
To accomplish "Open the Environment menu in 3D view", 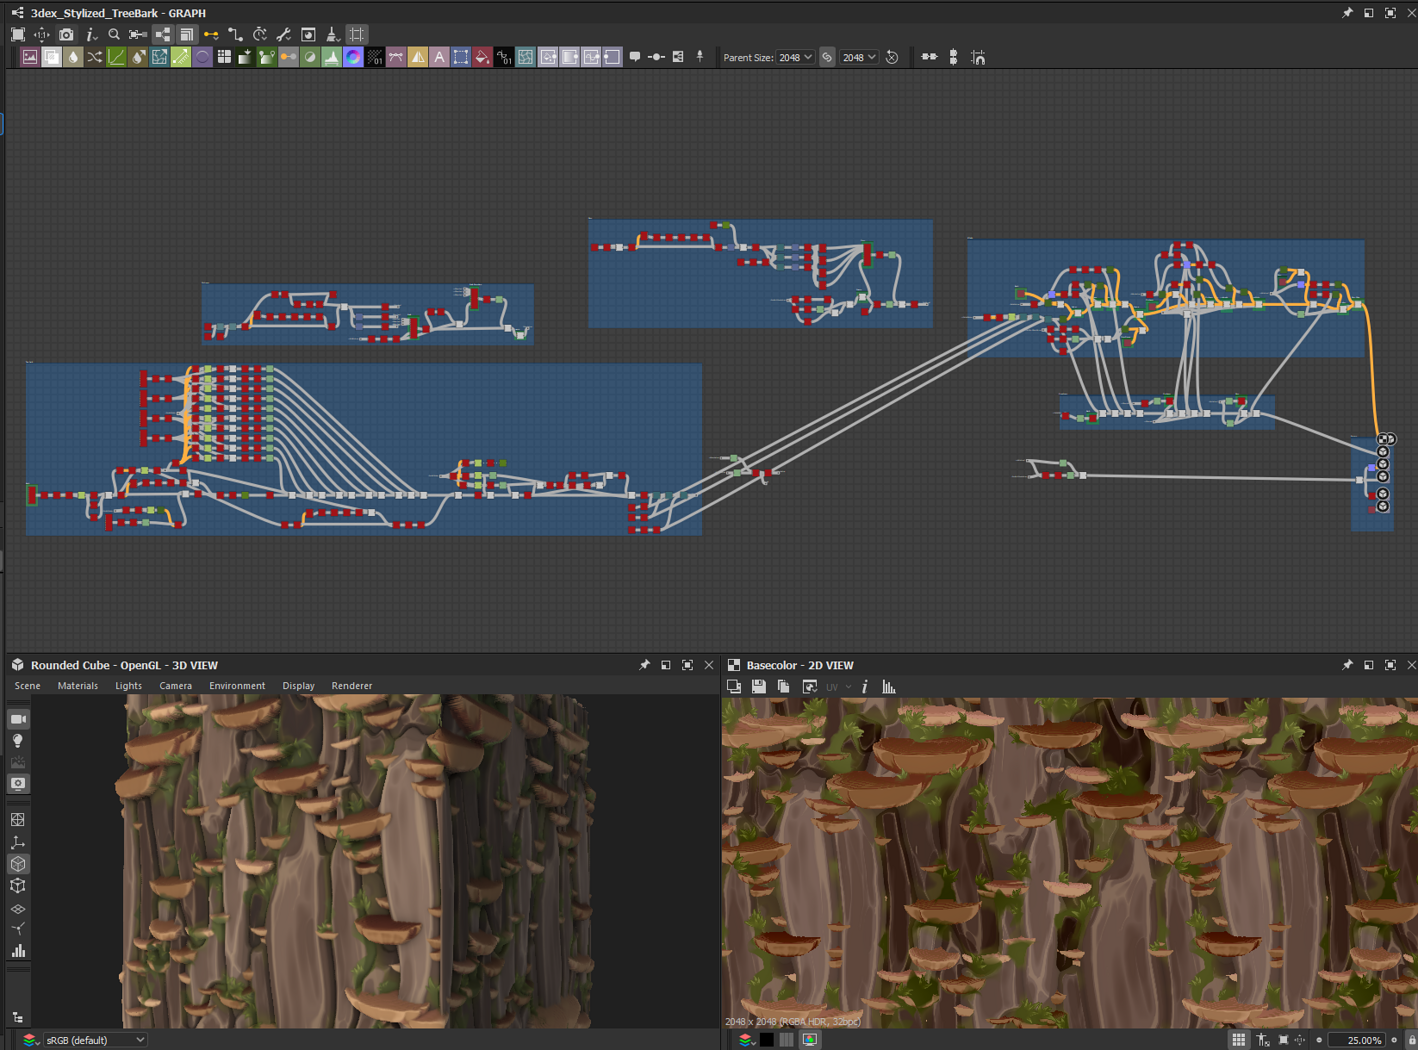I will point(237,686).
